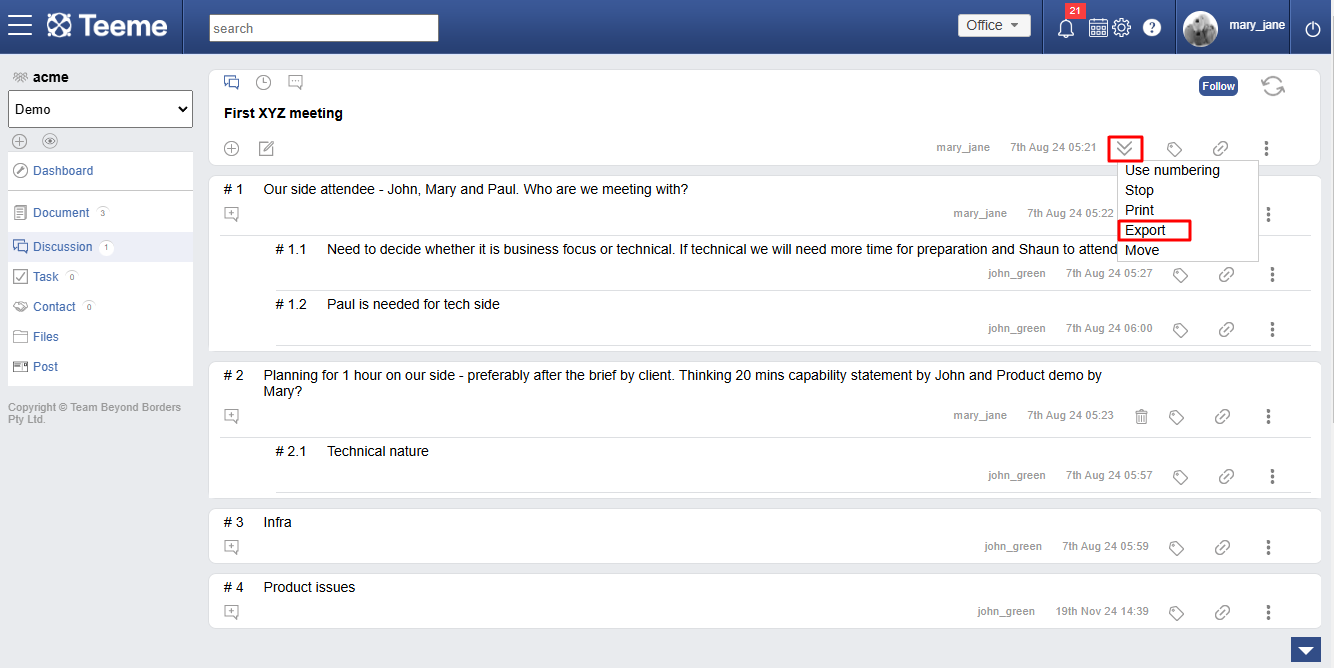Open the settings gear icon

[1122, 28]
